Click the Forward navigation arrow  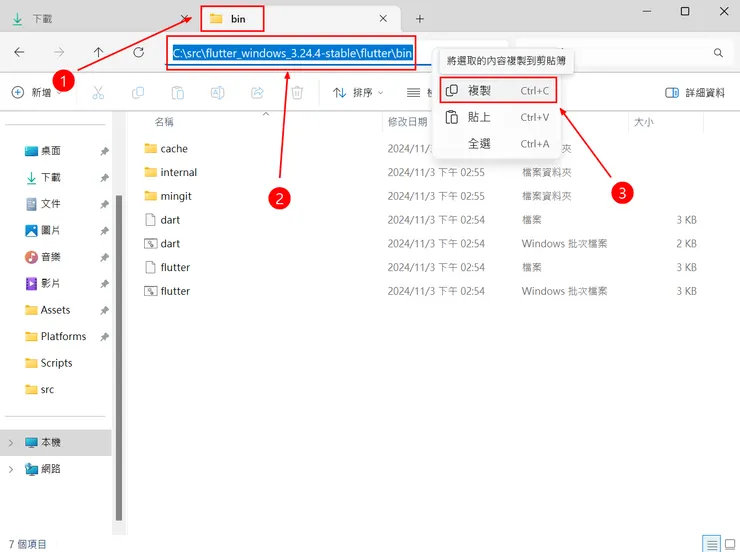[59, 52]
